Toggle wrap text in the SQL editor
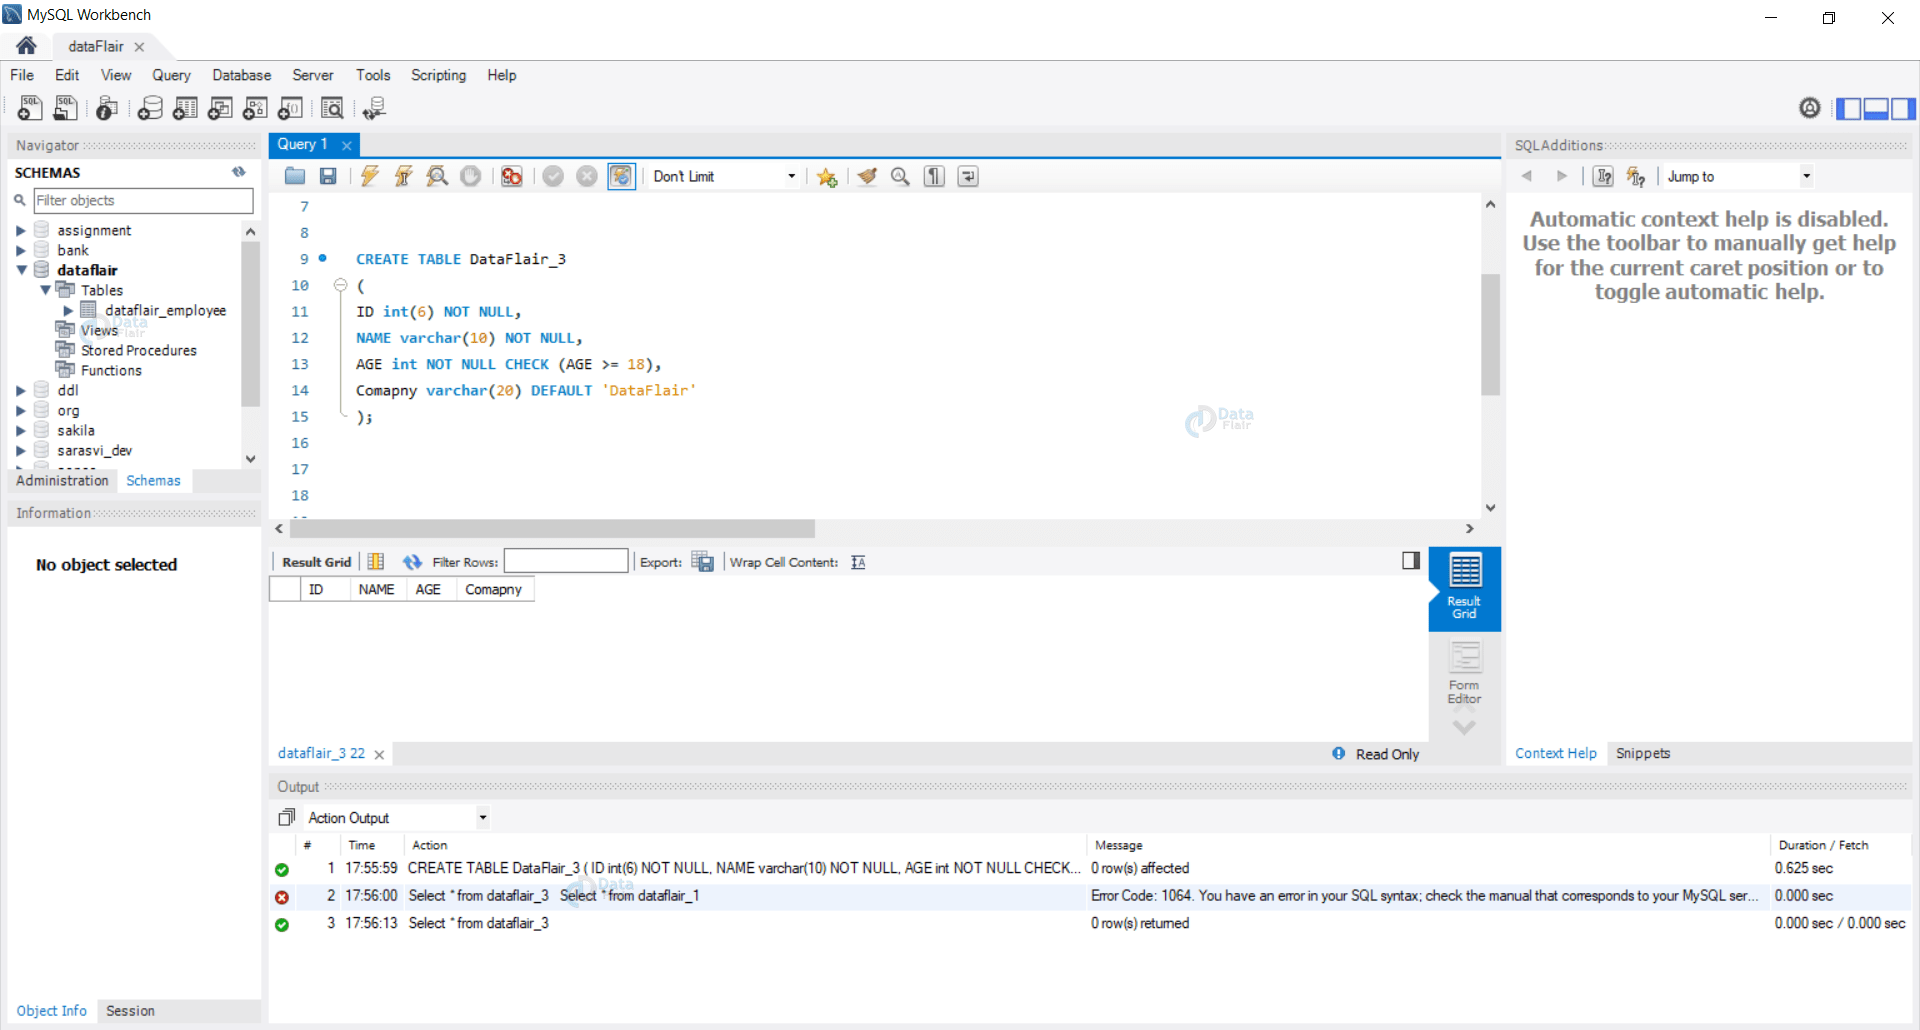This screenshot has height=1030, width=1920. pos(967,176)
